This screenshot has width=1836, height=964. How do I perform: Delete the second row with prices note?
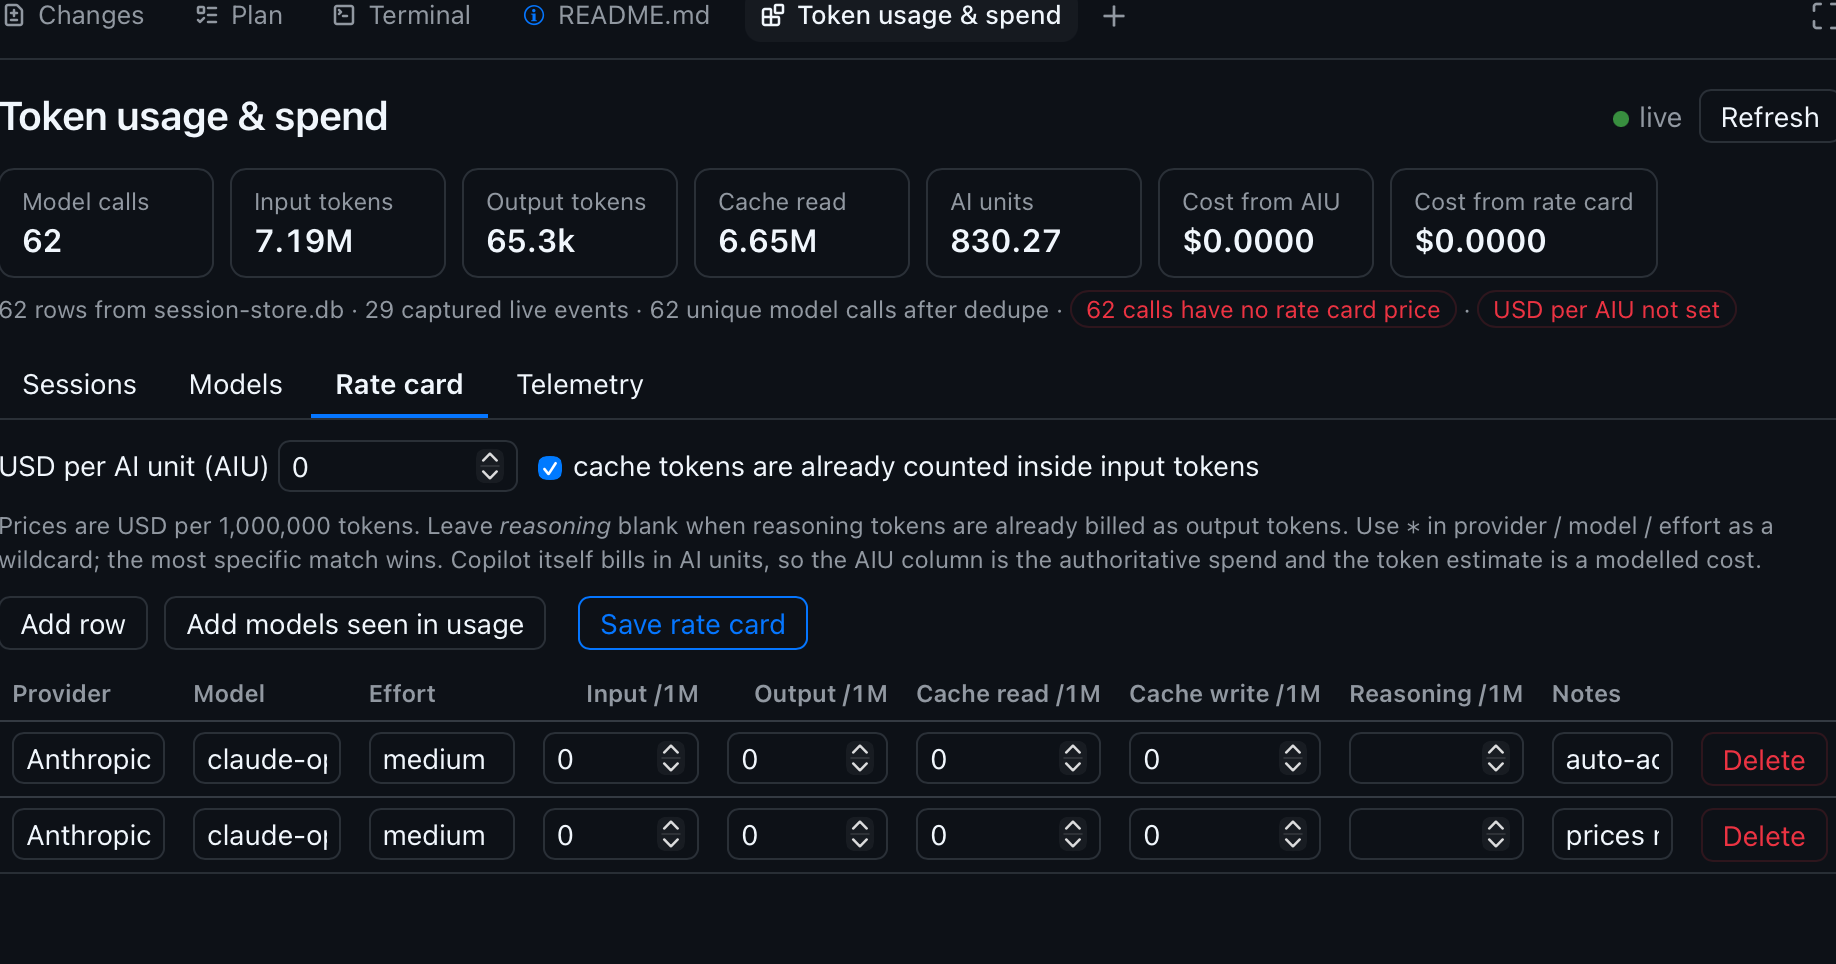[x=1764, y=836]
